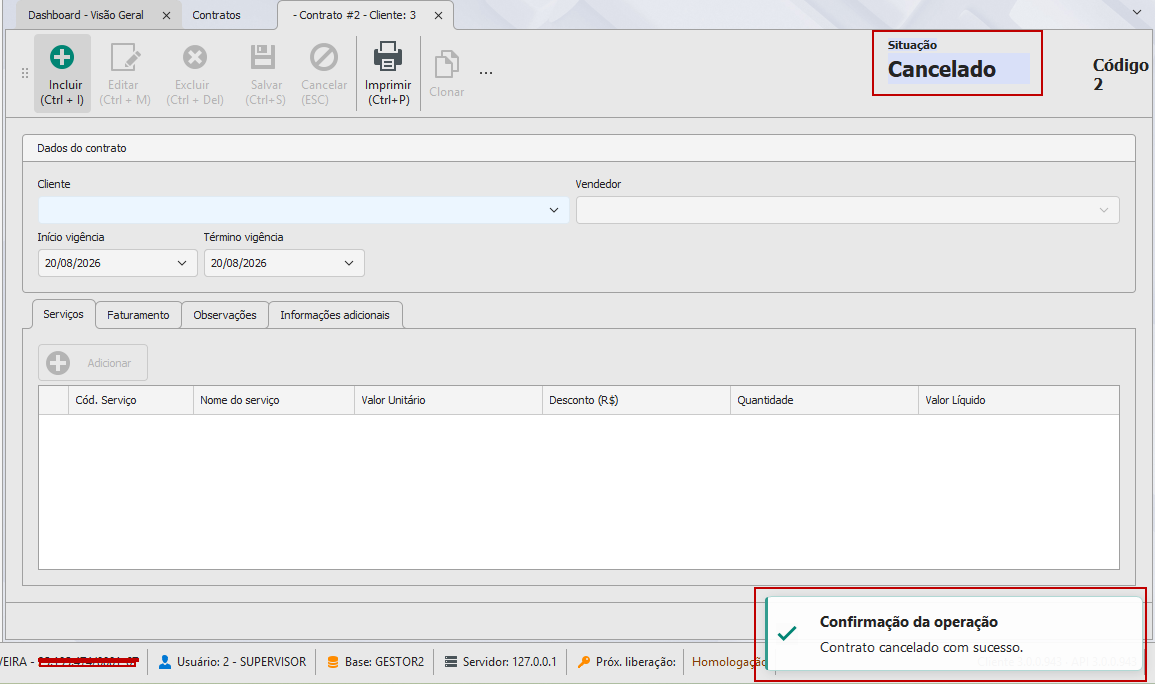The height and width of the screenshot is (684, 1155).
Task: Expand the Cliente dropdown
Action: [x=554, y=211]
